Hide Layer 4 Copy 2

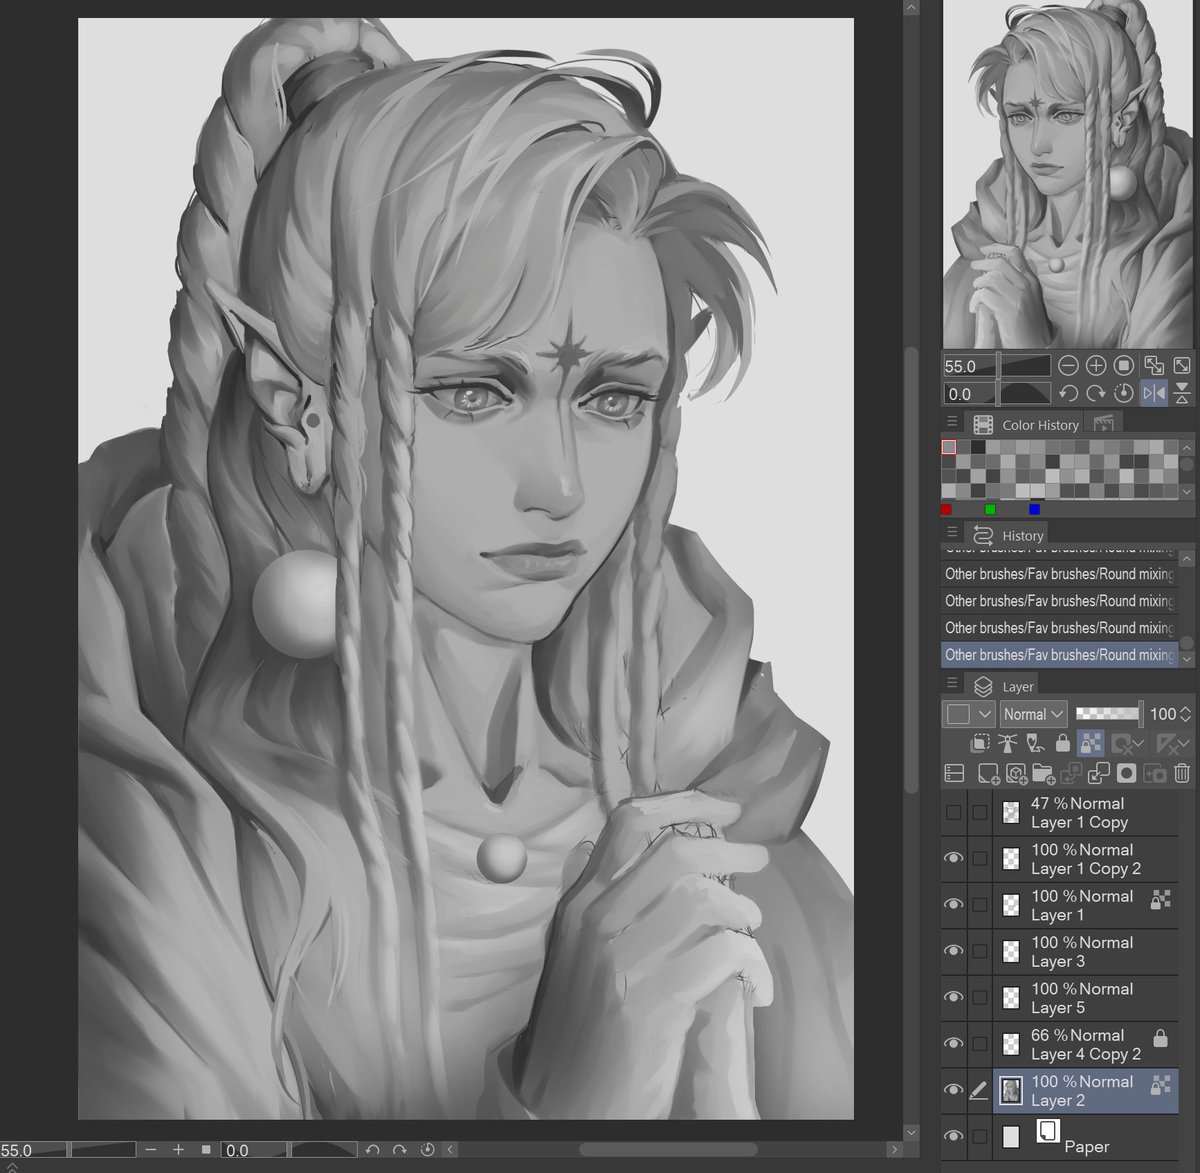pos(953,1043)
